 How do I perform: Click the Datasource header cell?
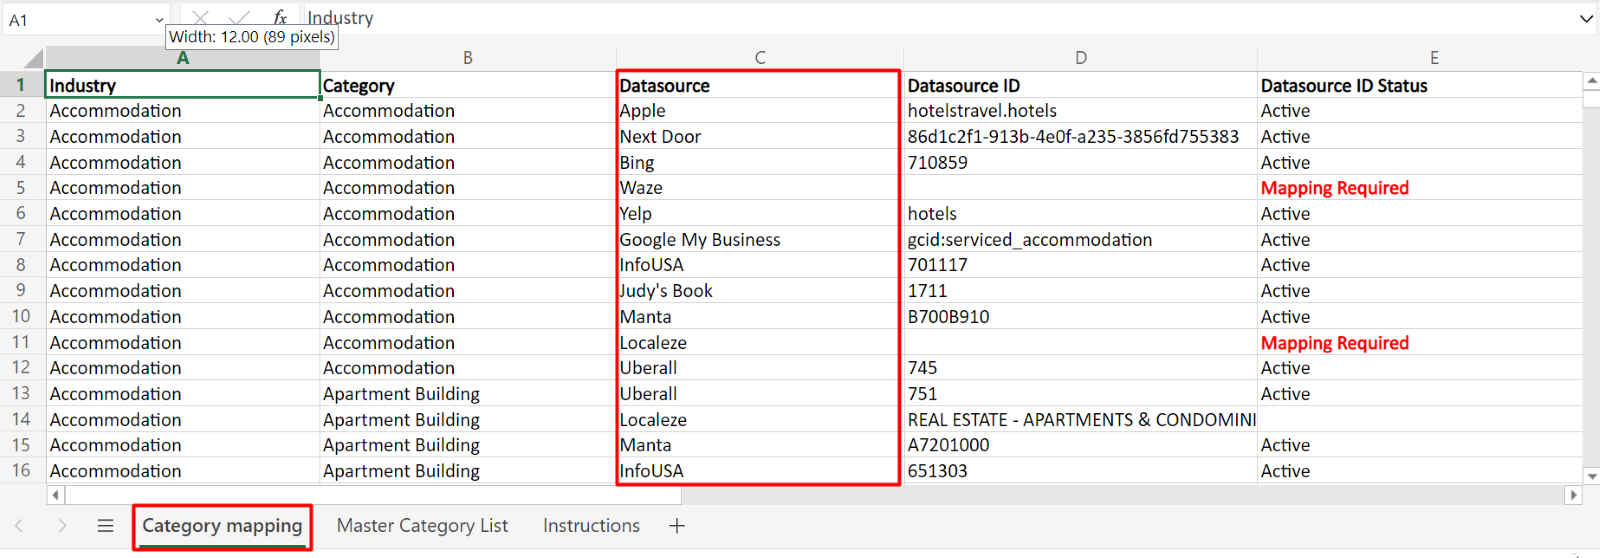click(760, 85)
